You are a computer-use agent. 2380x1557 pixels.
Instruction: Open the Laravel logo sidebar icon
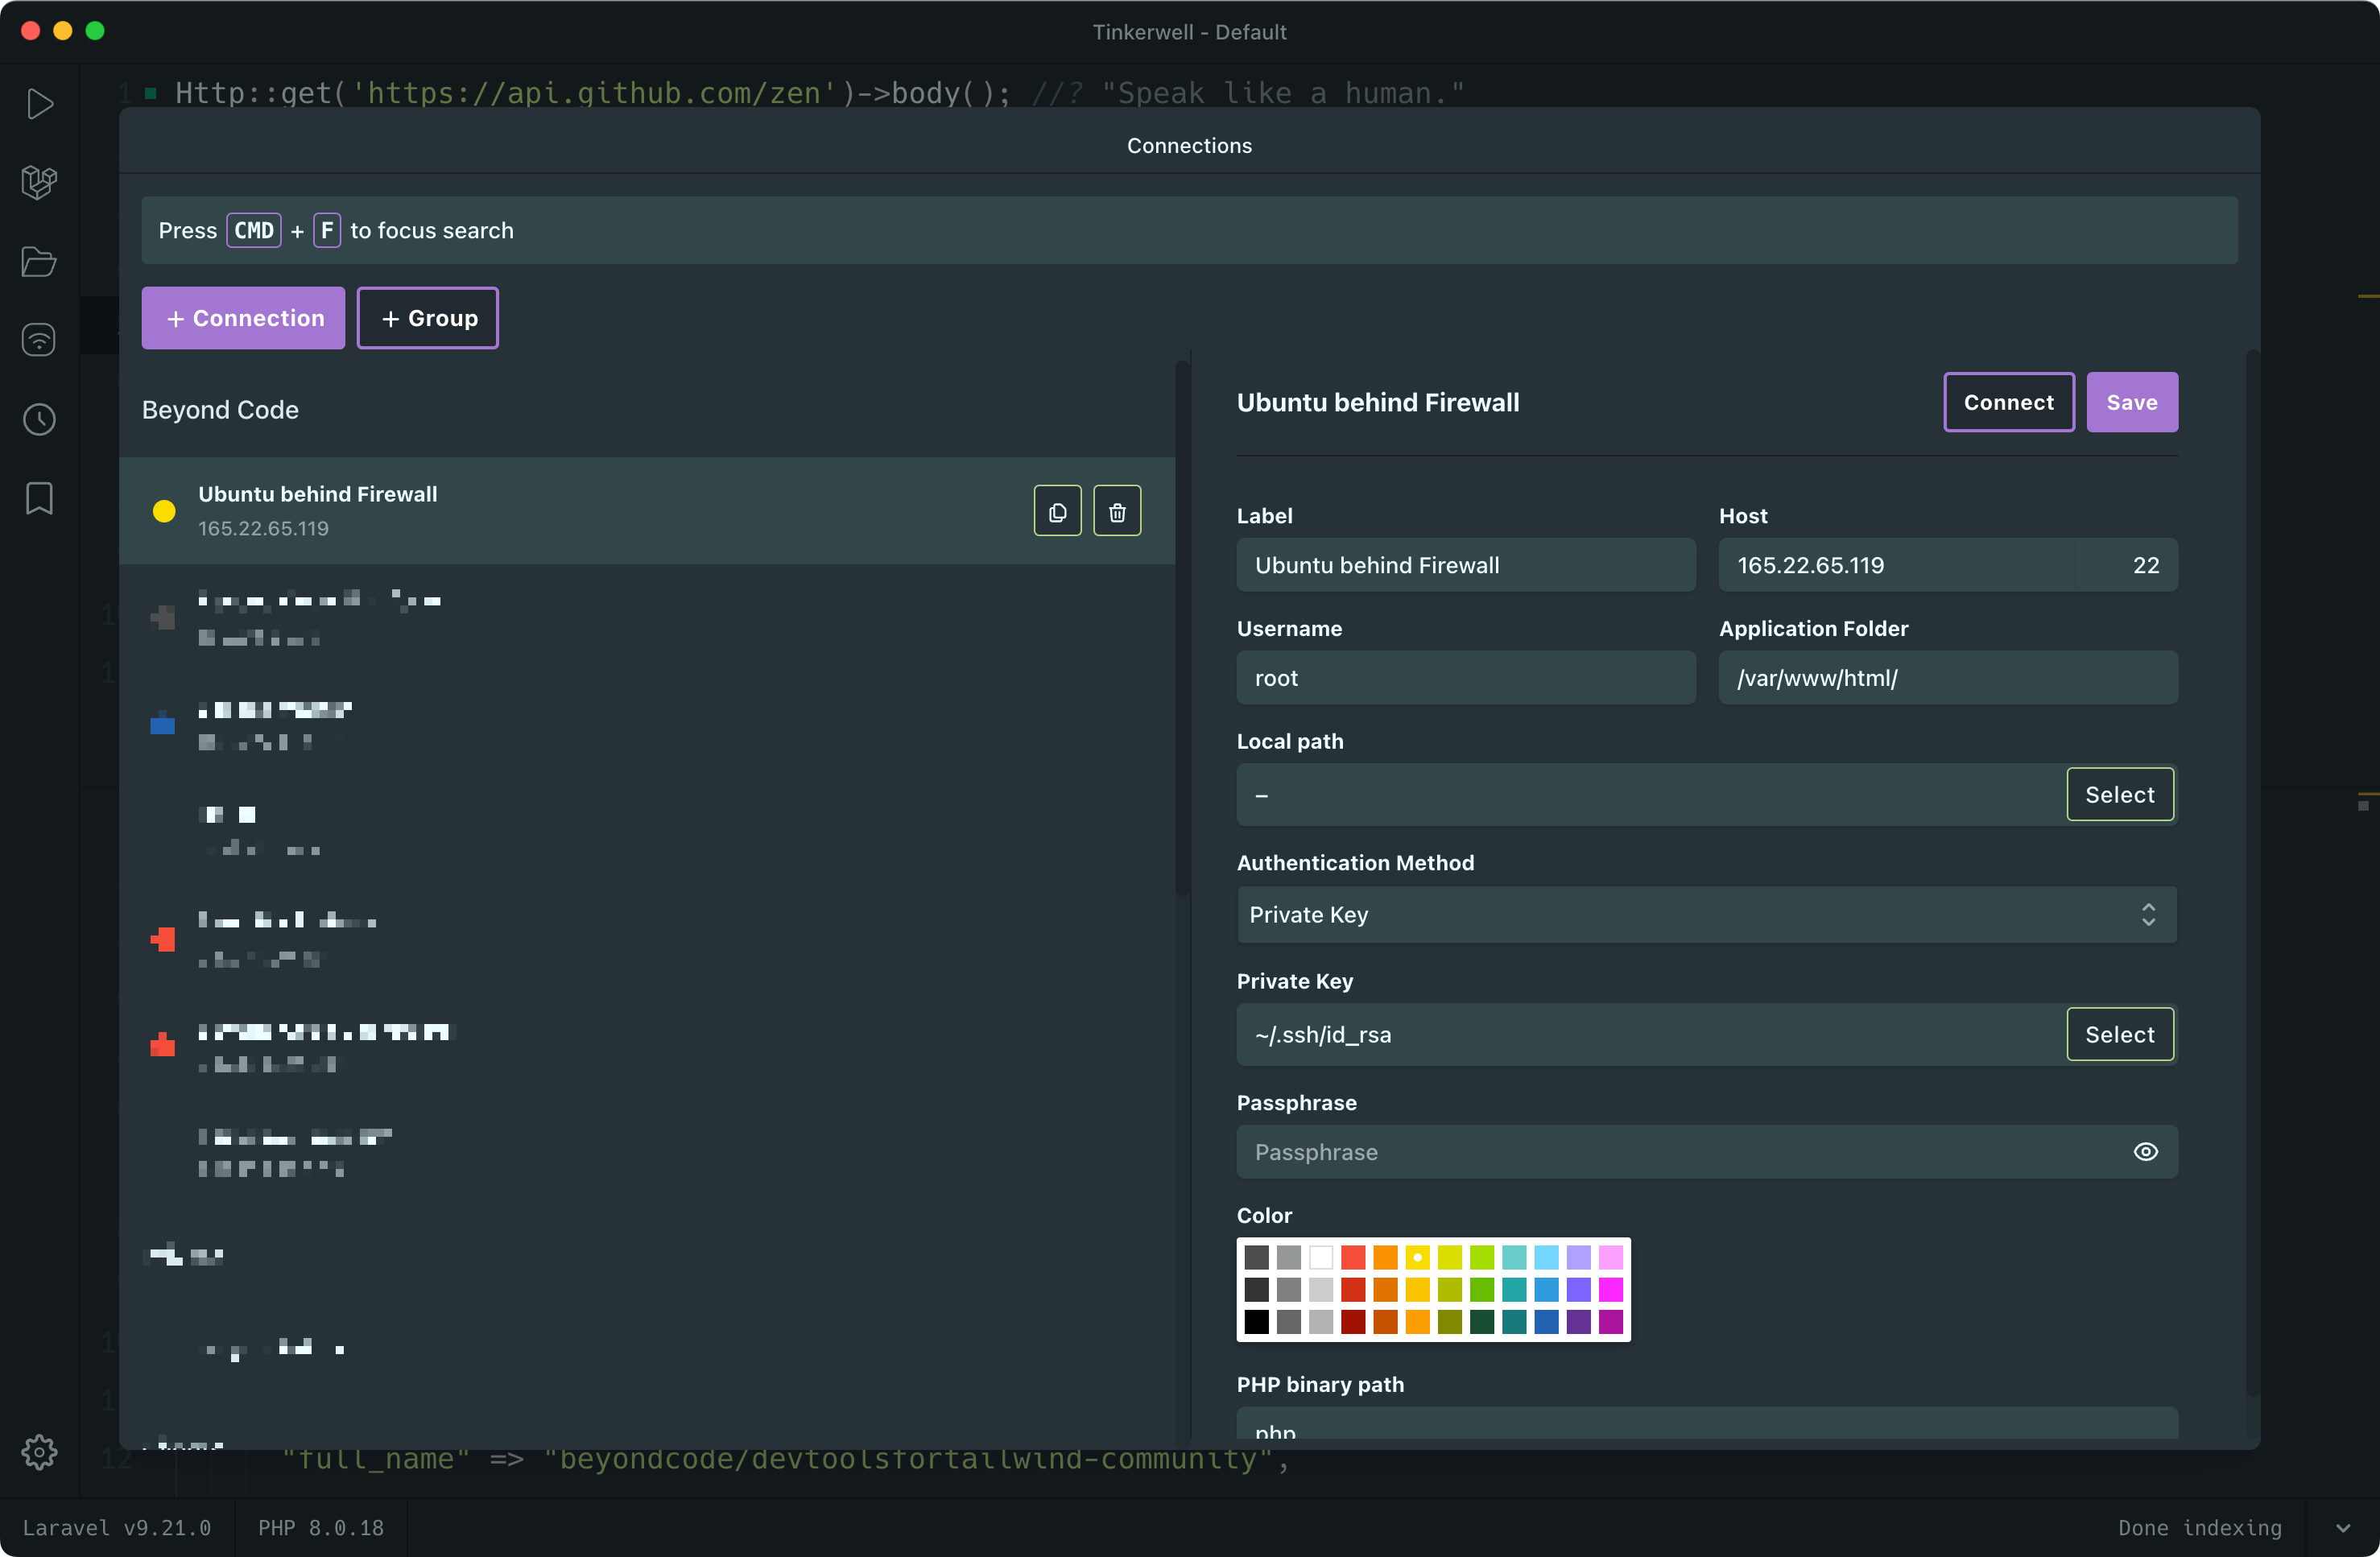(x=39, y=182)
